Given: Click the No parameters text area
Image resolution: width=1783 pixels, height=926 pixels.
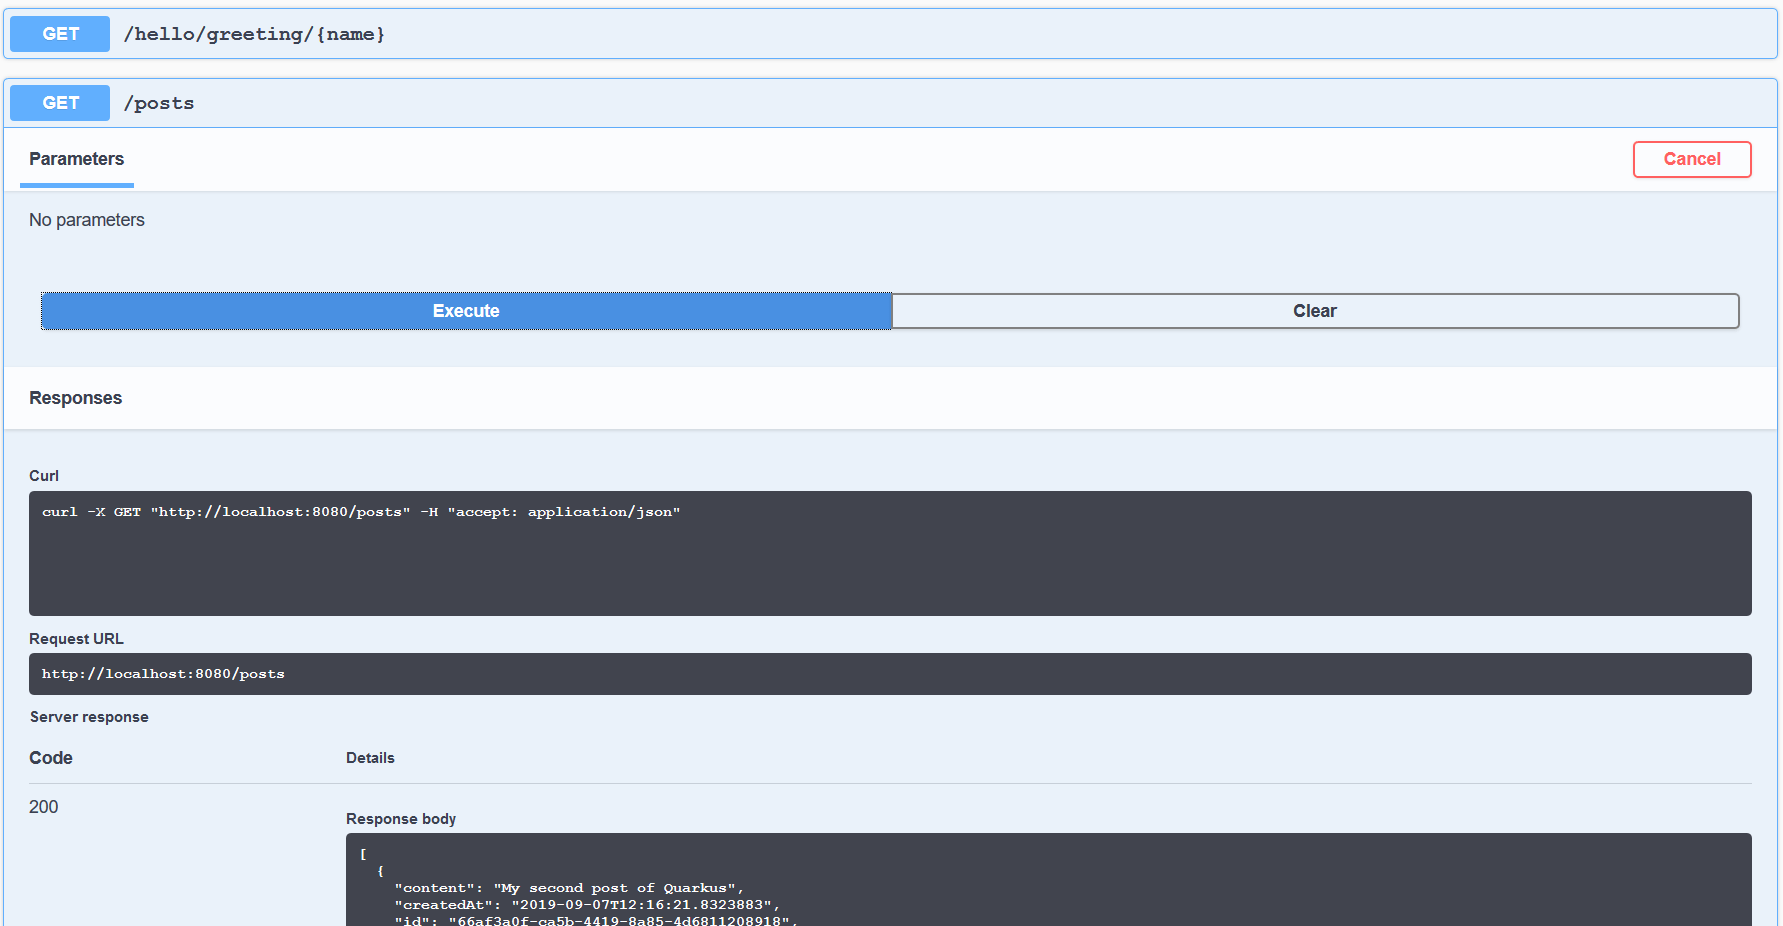Looking at the screenshot, I should coord(87,219).
